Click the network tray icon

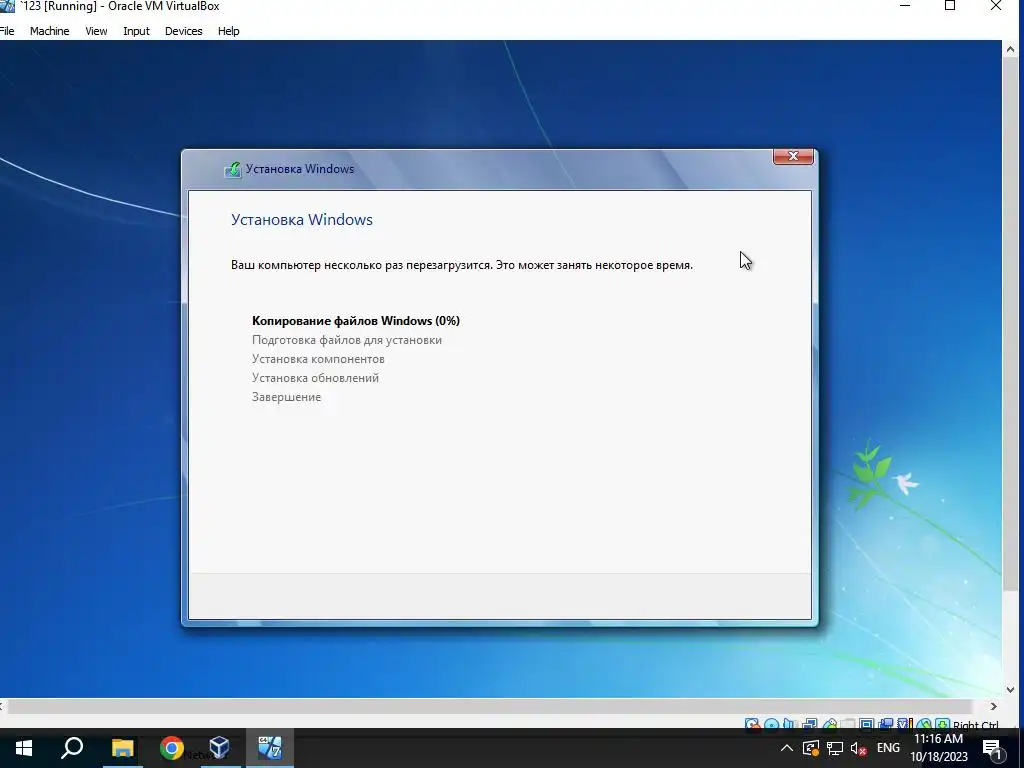[835, 748]
